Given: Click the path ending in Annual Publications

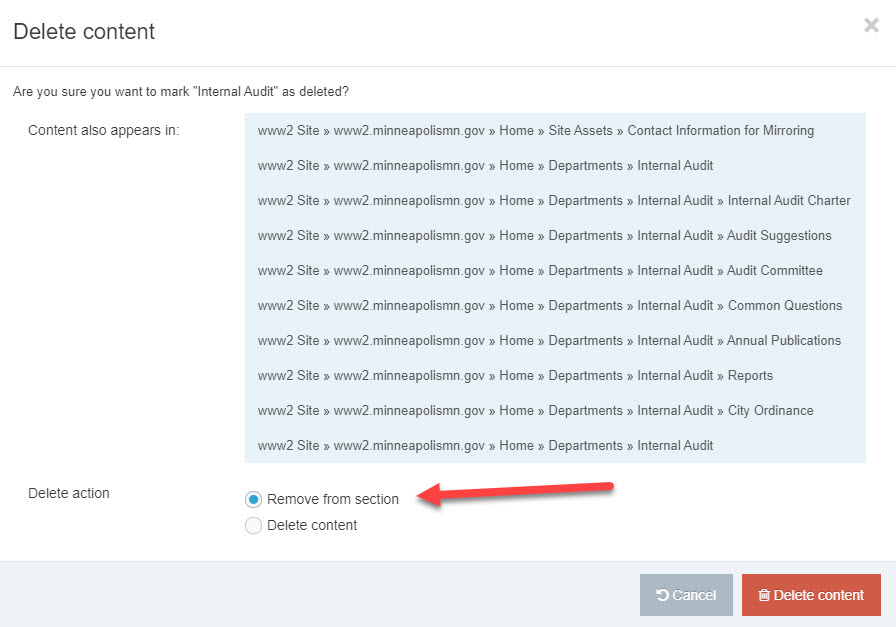Looking at the screenshot, I should point(549,341).
